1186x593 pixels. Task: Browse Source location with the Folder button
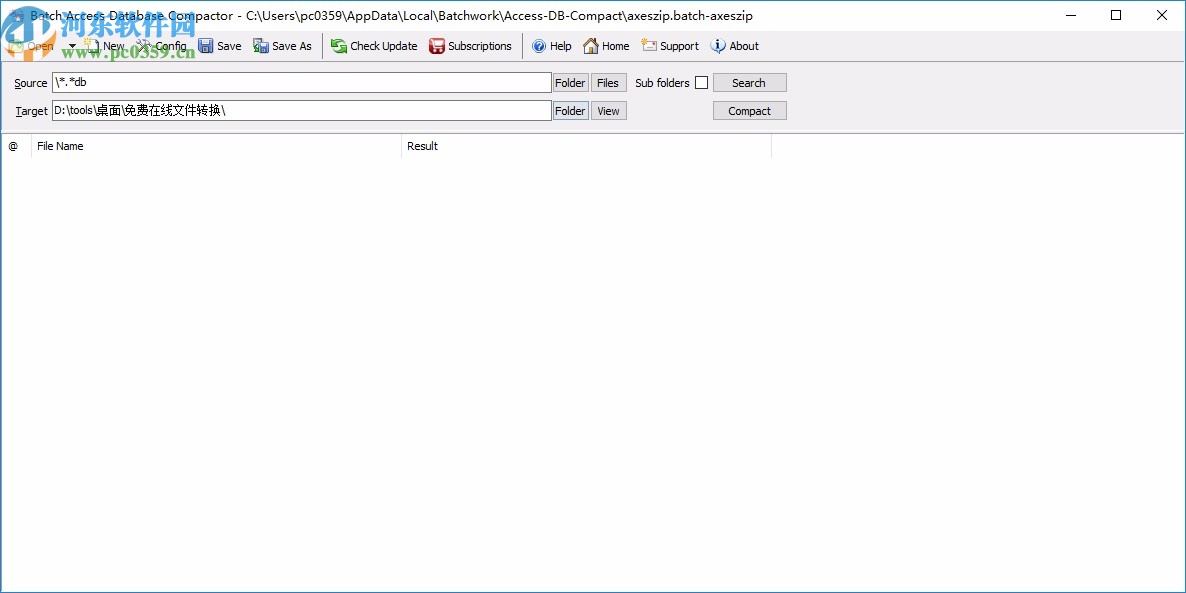(x=569, y=82)
